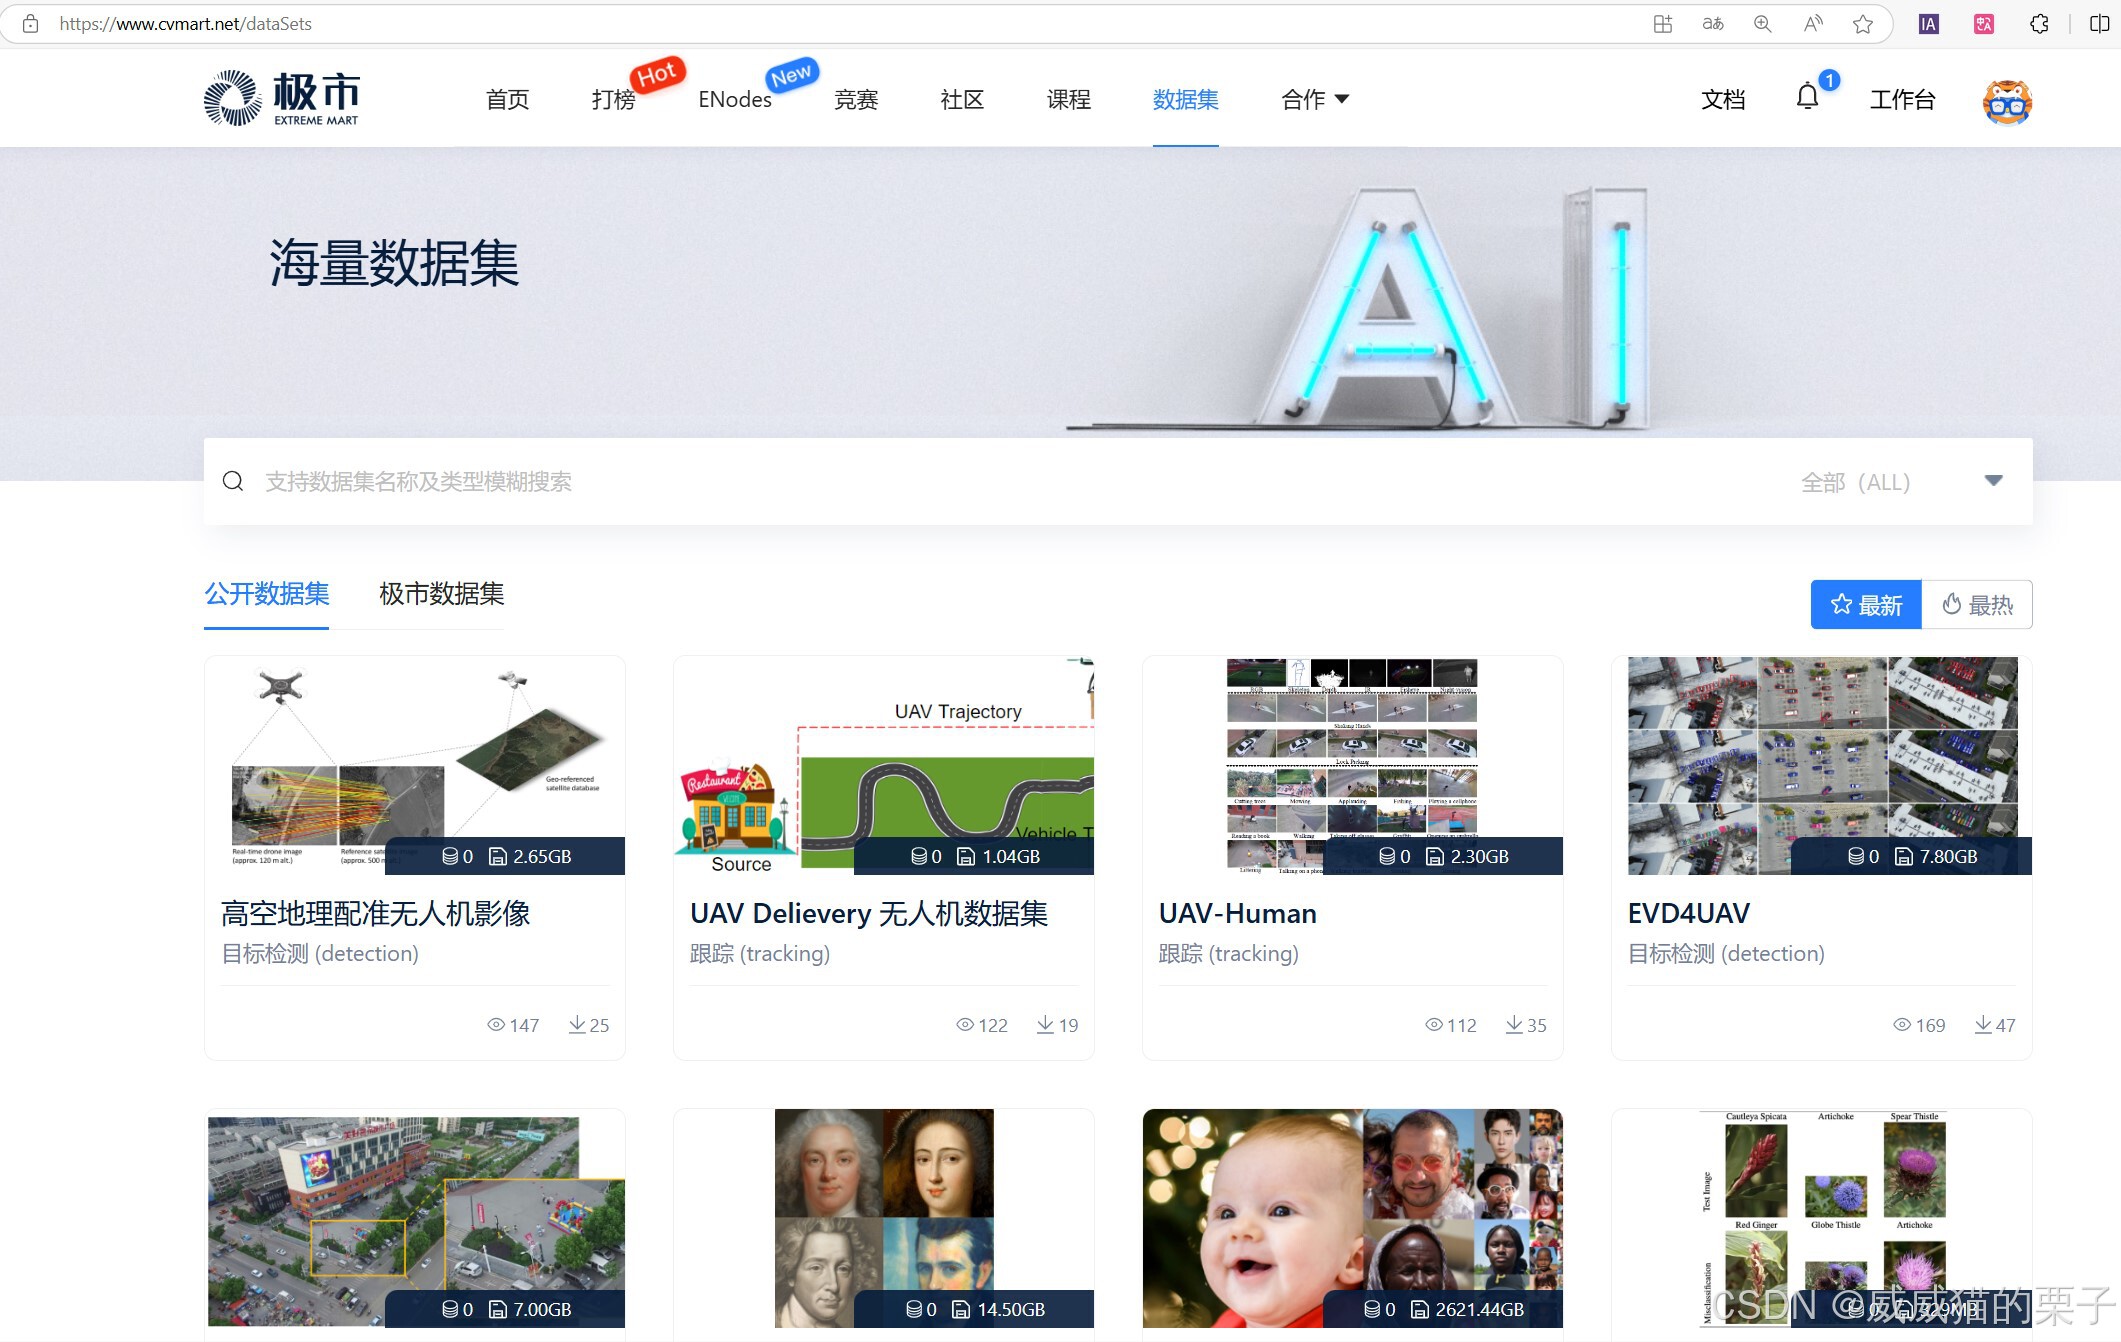The height and width of the screenshot is (1342, 2121).
Task: Open flowers classification dataset thumbnail
Action: pos(1822,1218)
